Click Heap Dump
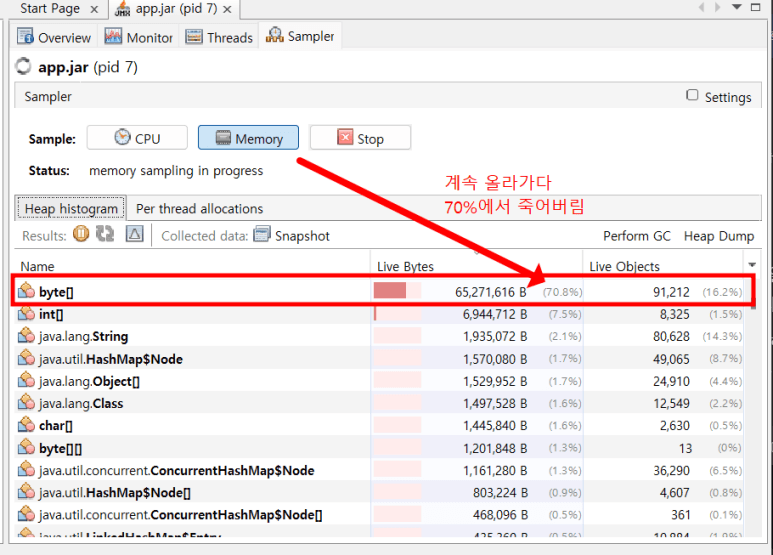The width and height of the screenshot is (773, 555). 717,236
